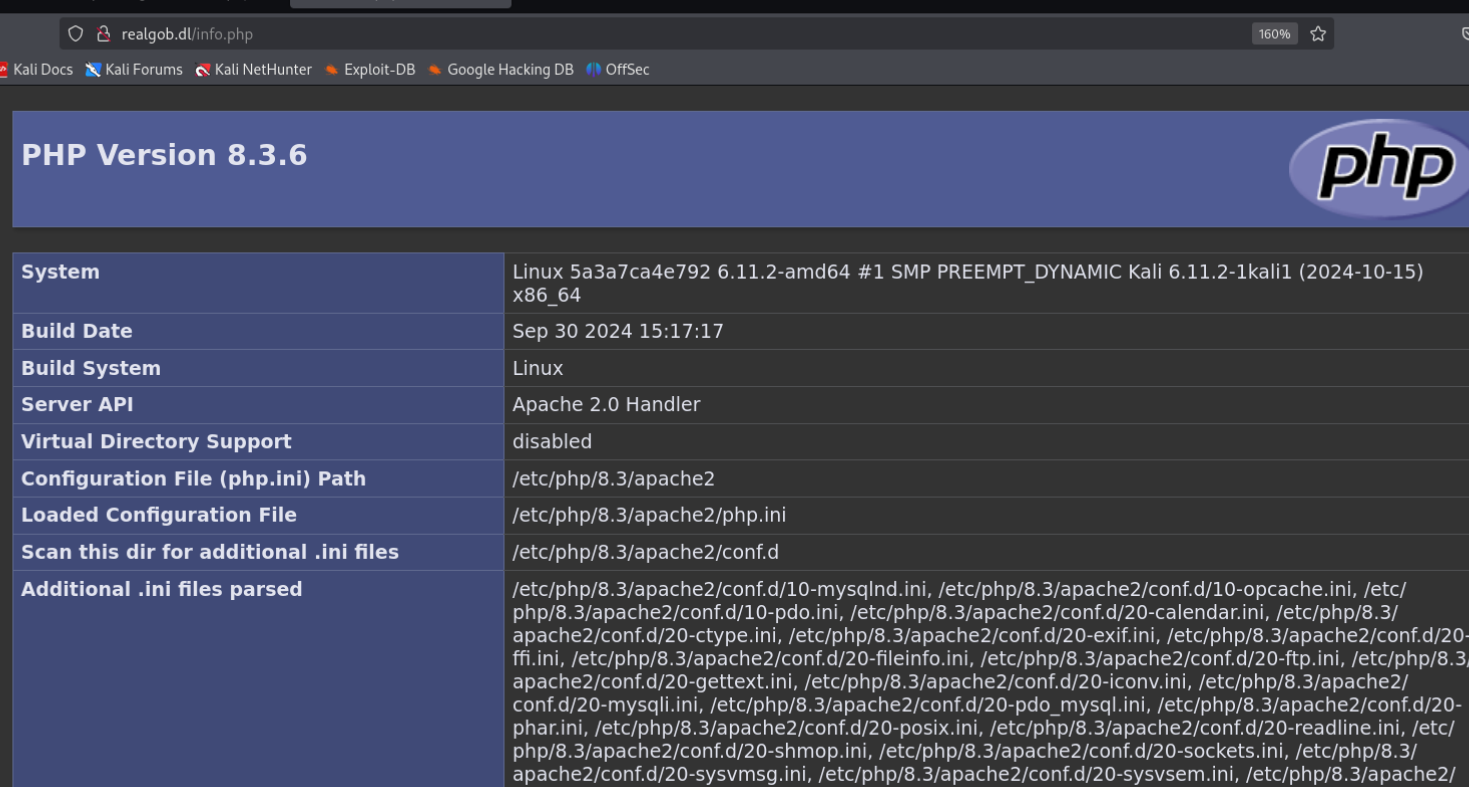Click the Scan this dir label

coord(210,552)
